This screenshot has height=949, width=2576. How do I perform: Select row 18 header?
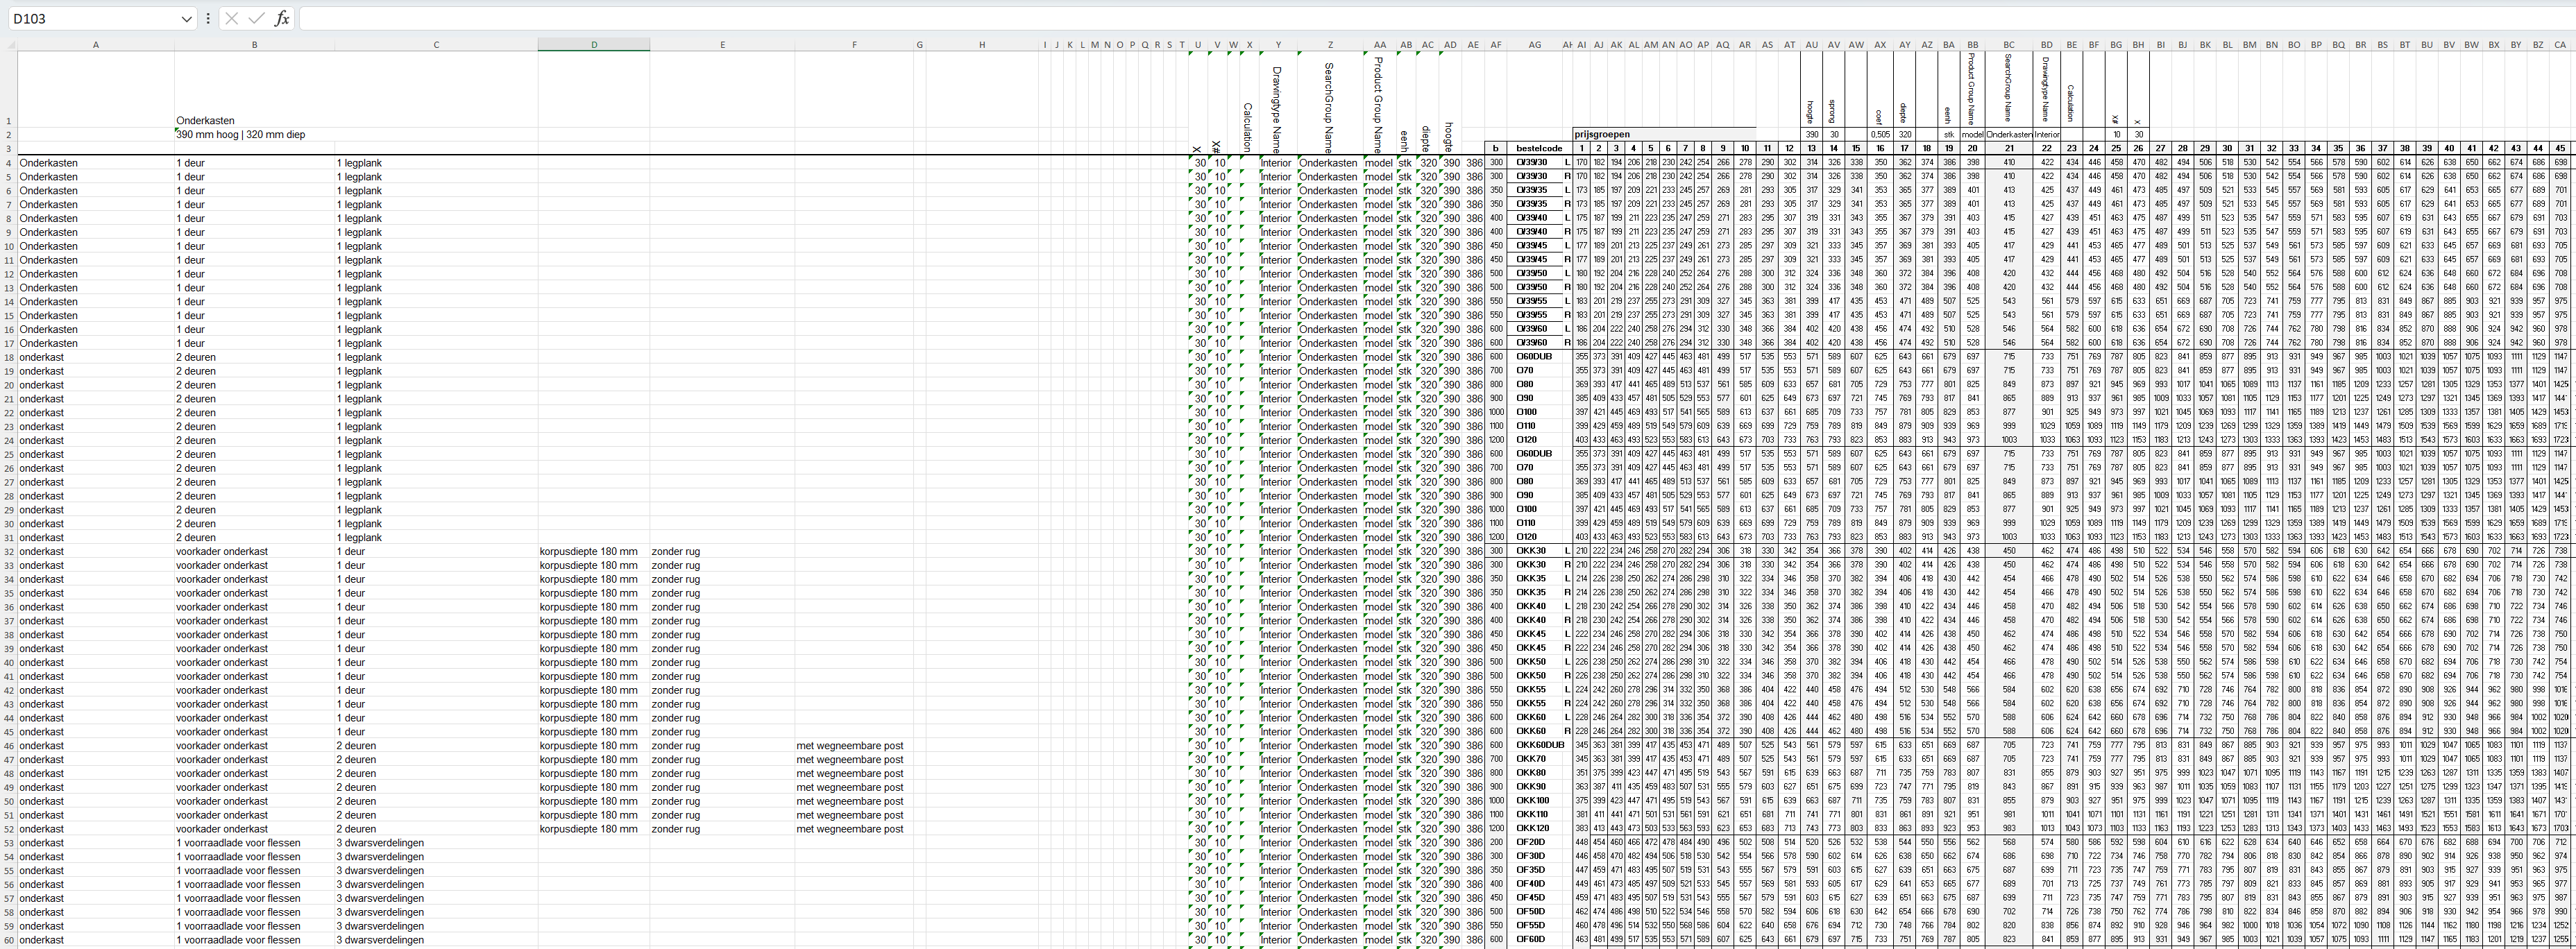pyautogui.click(x=8, y=357)
